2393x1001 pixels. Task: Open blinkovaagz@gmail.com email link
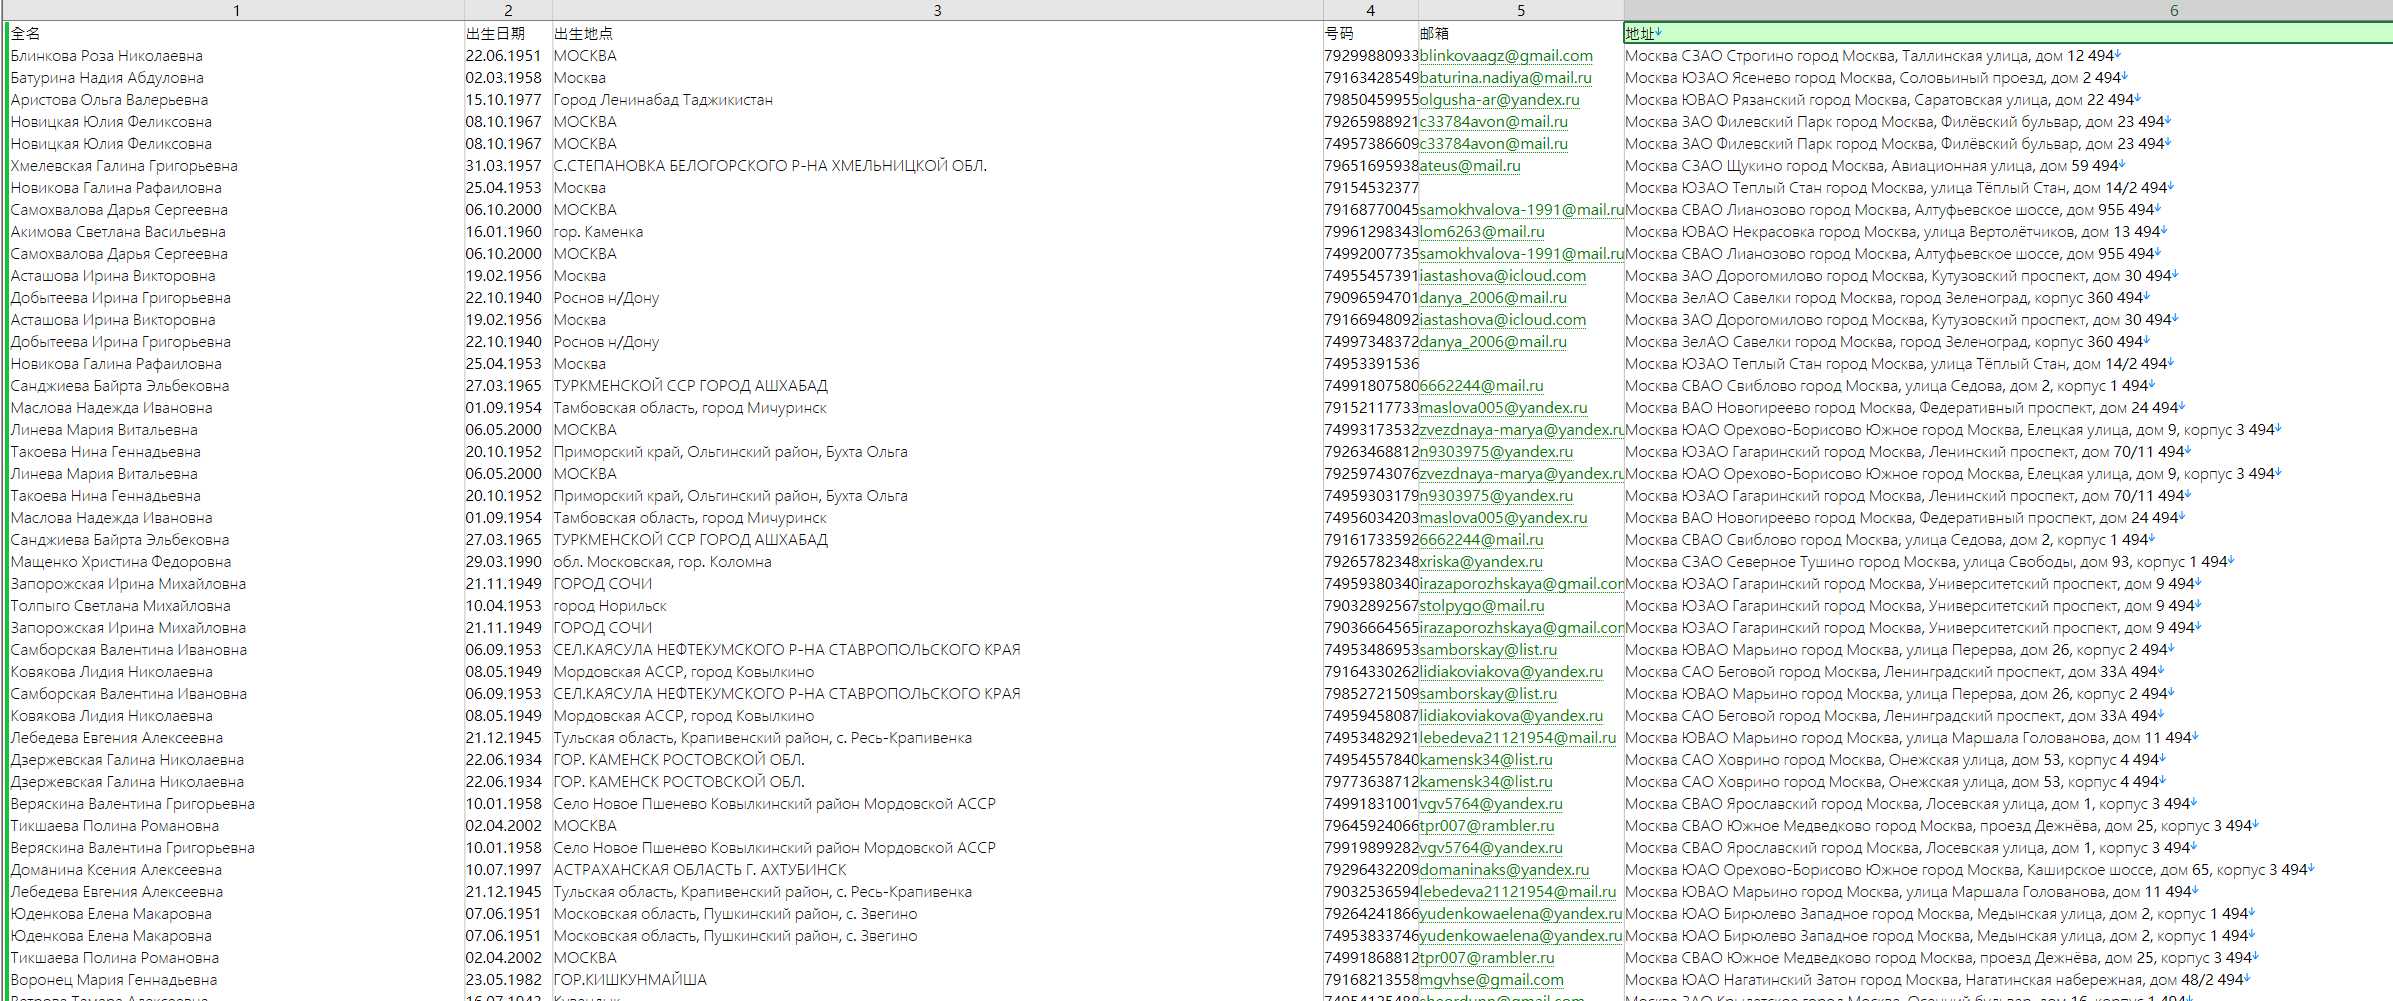(1506, 56)
